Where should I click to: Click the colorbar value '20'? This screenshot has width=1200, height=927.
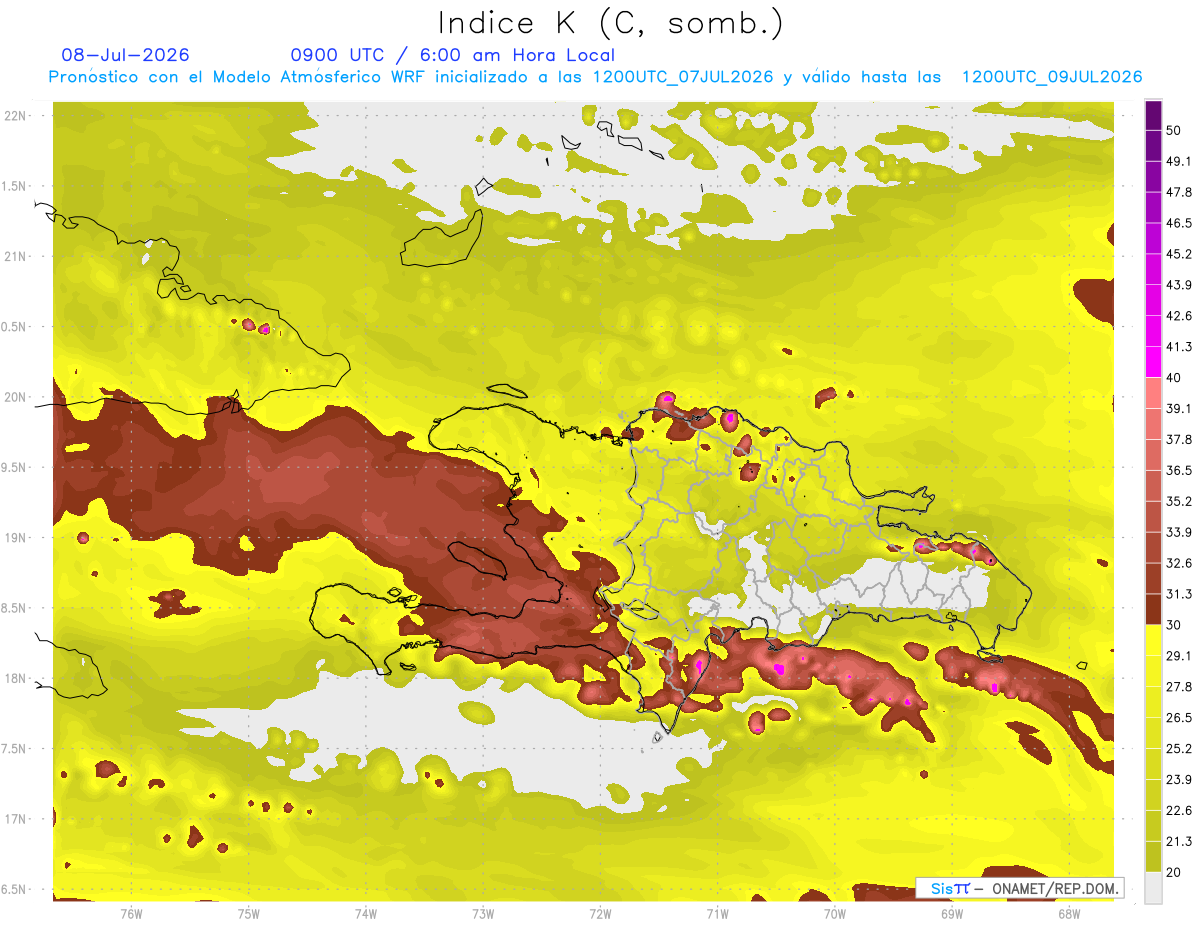click(1173, 873)
